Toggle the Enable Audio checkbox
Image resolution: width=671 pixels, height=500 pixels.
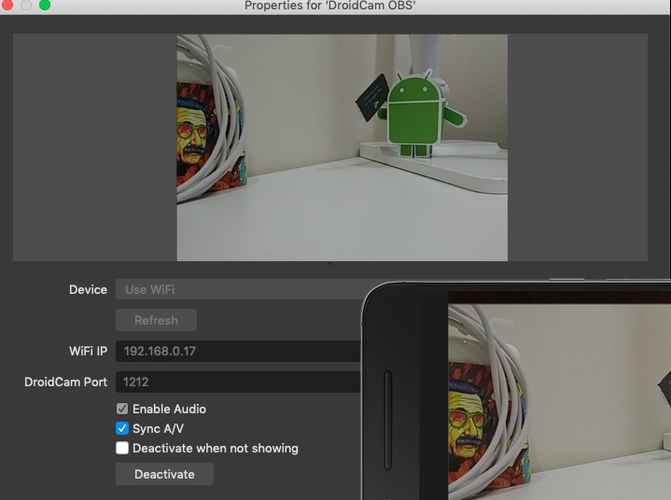pos(122,409)
